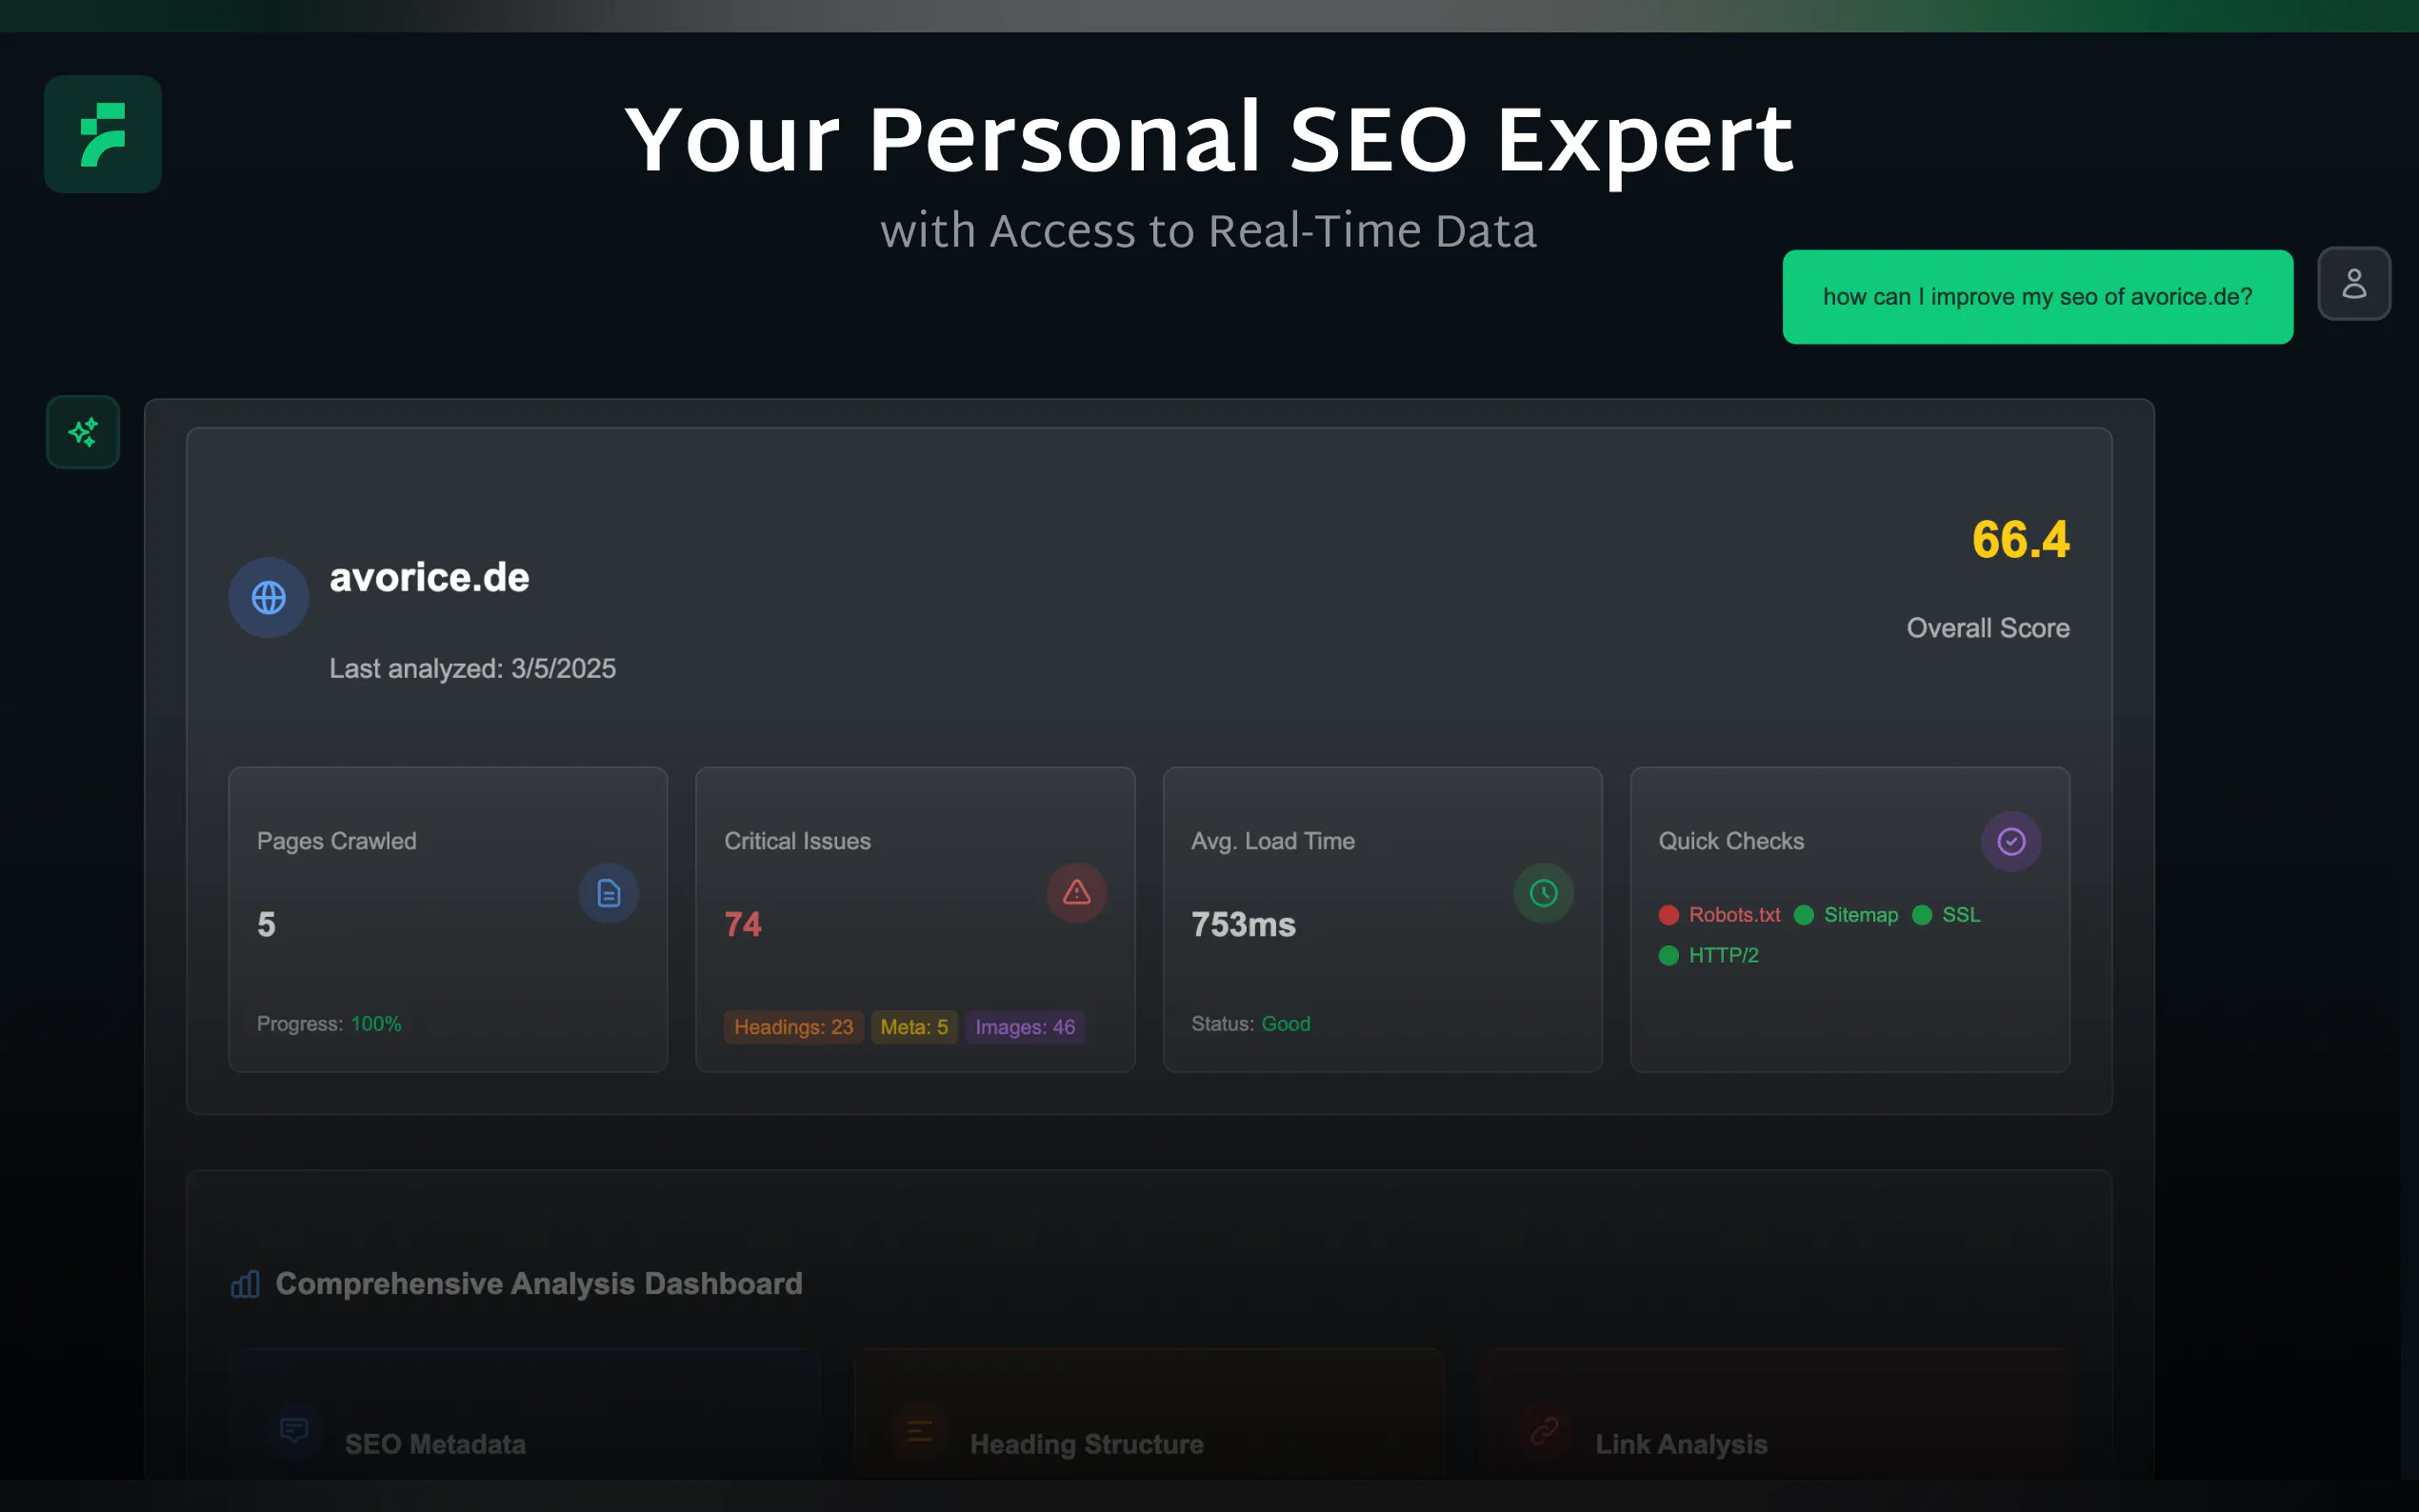Click the warning triangle in Critical Issues
This screenshot has width=2419, height=1512.
(1076, 892)
